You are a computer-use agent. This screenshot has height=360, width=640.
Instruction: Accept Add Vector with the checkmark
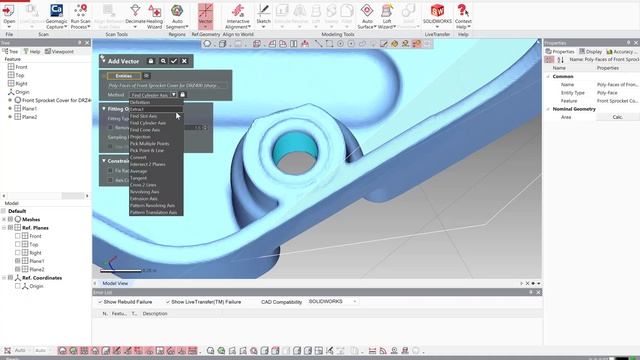click(174, 61)
